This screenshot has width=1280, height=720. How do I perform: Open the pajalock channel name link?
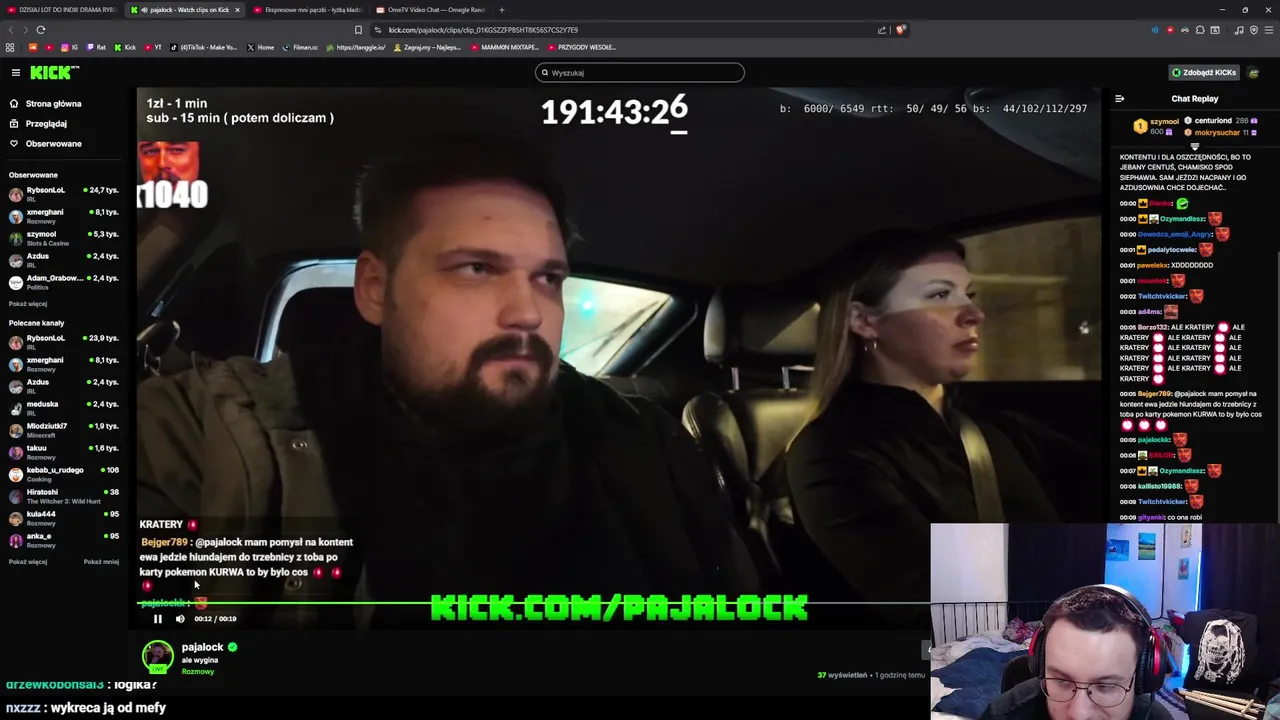click(x=202, y=647)
